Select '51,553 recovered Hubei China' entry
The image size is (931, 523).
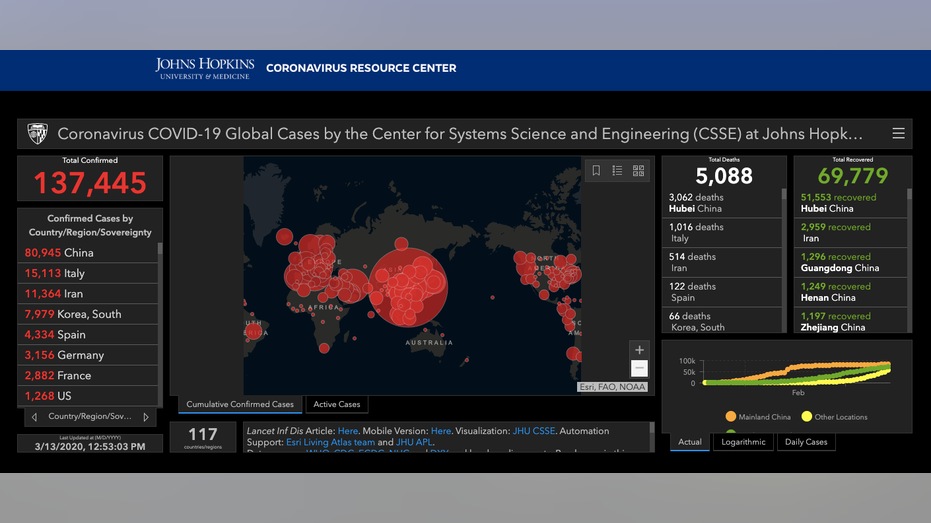tap(850, 203)
